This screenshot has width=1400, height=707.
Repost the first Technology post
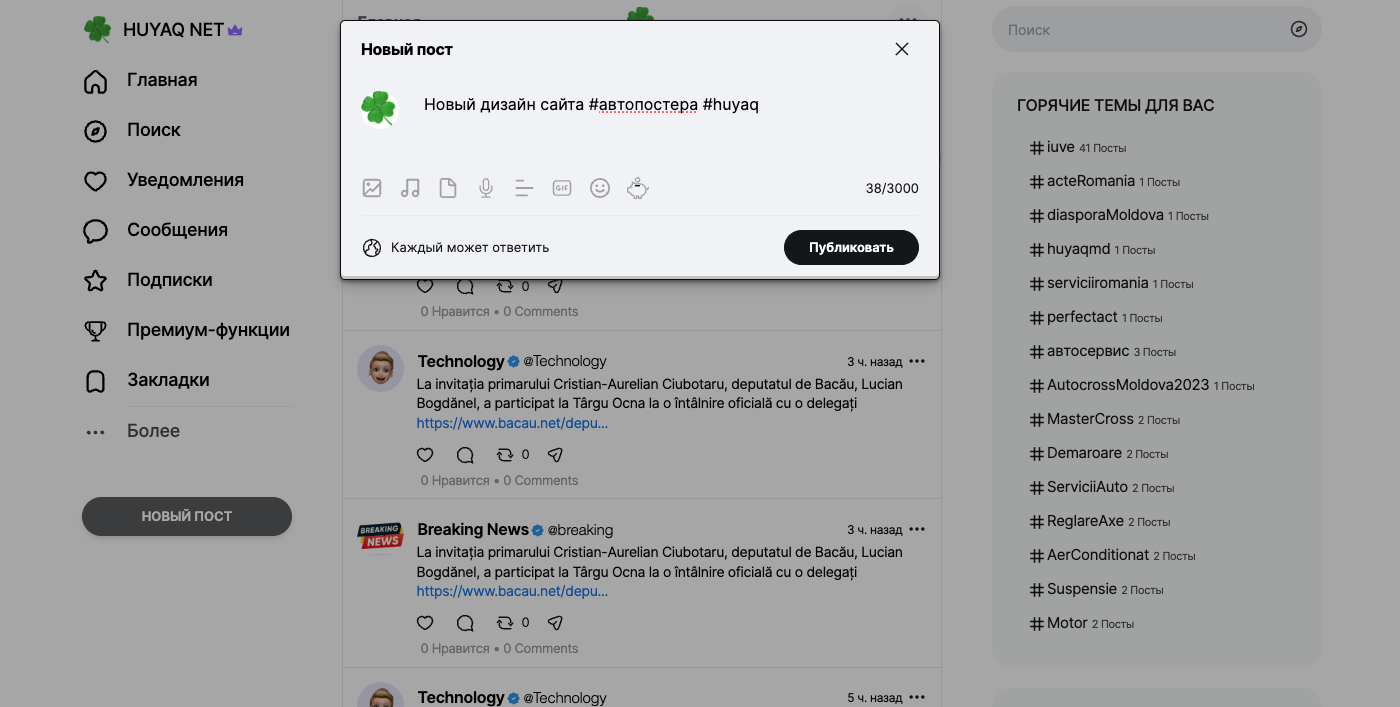(x=505, y=455)
